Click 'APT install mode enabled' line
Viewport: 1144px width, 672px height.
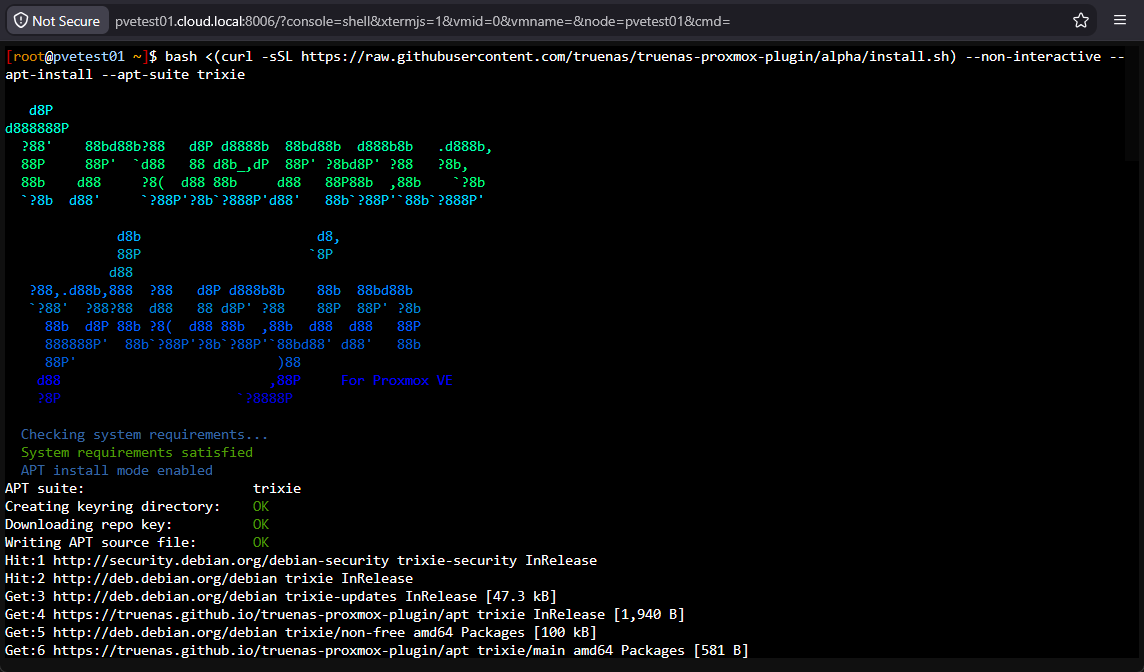(x=117, y=471)
